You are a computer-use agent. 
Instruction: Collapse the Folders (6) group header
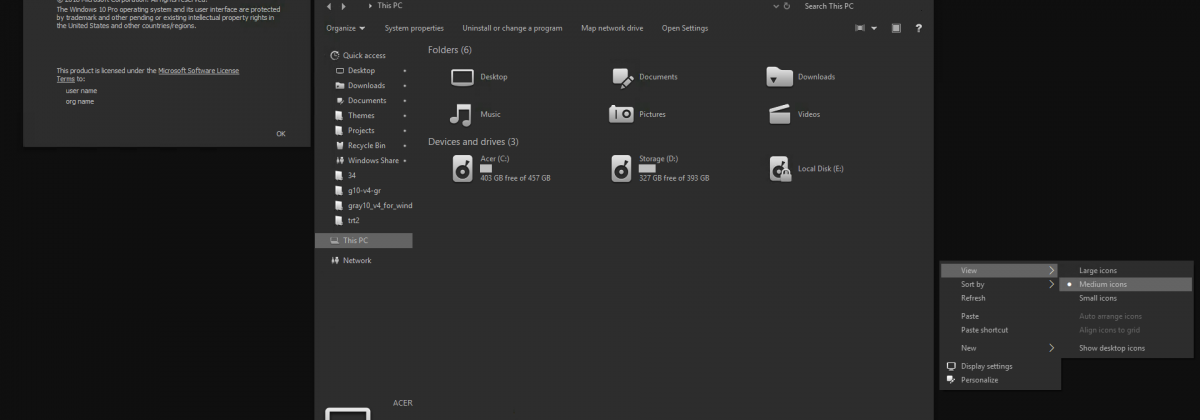tap(450, 49)
